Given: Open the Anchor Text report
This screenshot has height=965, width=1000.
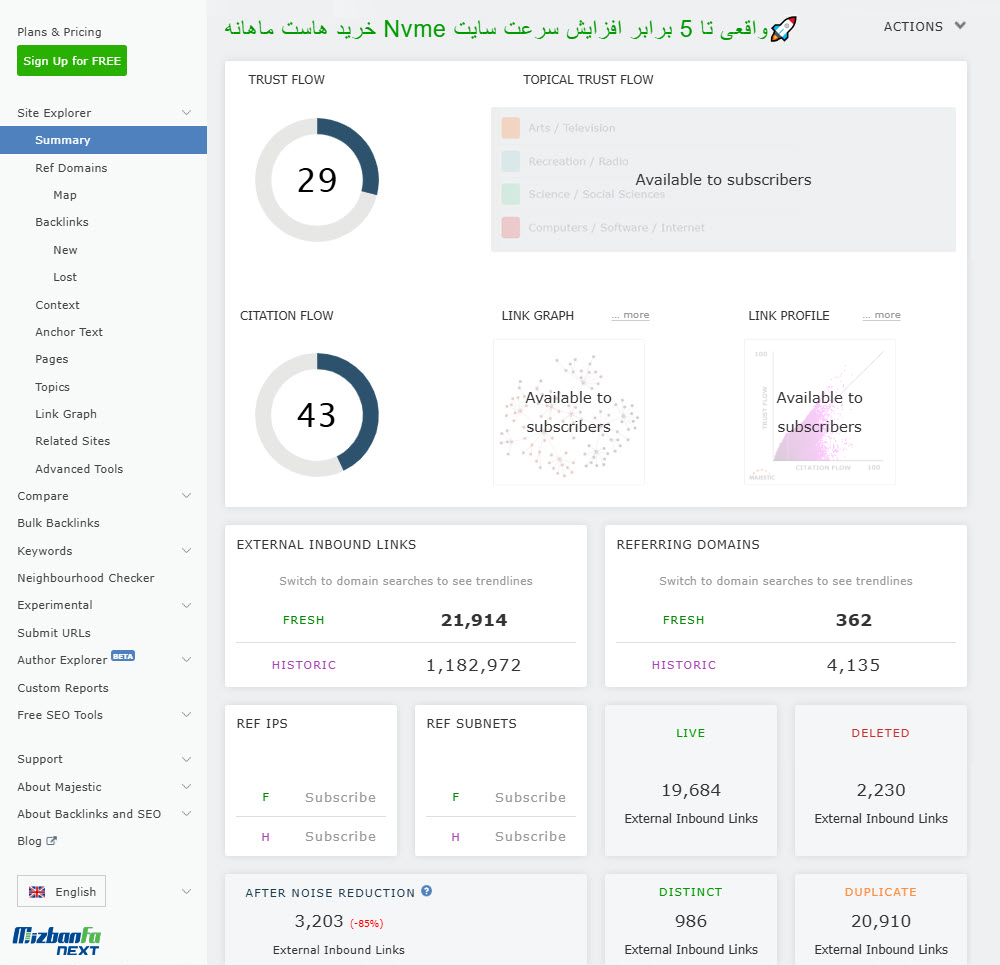Looking at the screenshot, I should point(69,332).
